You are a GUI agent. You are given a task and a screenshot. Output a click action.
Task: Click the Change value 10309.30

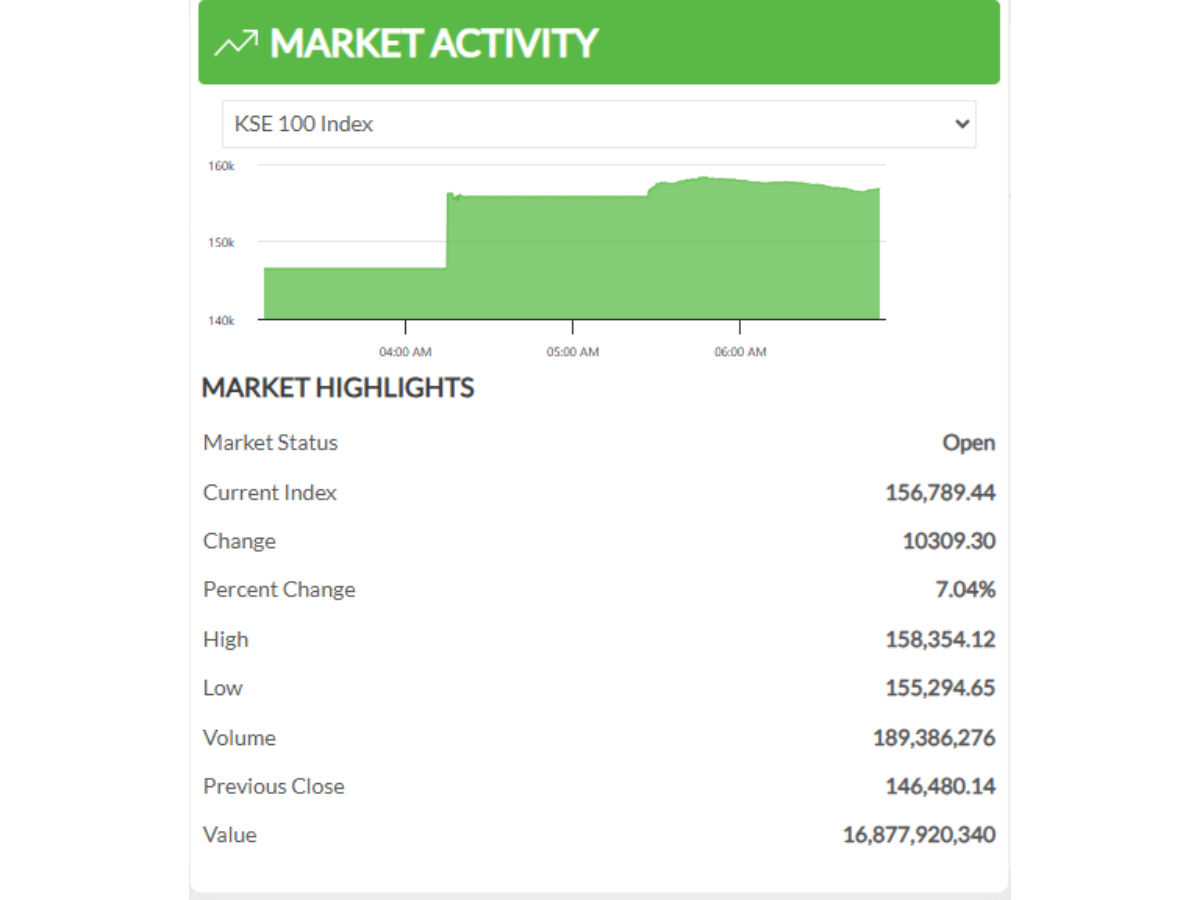(948, 541)
